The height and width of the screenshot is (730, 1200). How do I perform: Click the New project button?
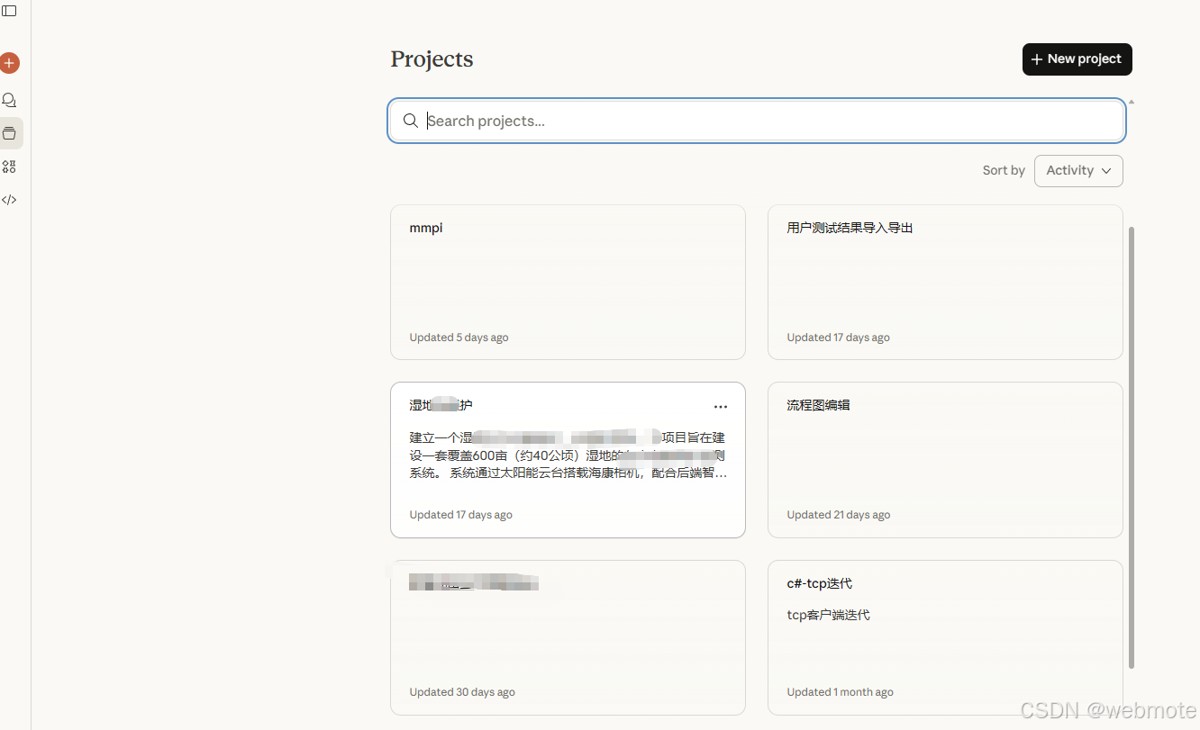click(x=1077, y=59)
